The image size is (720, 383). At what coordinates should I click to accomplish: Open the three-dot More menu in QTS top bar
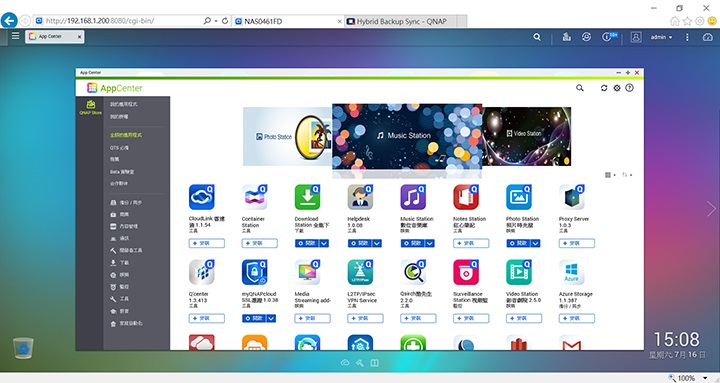click(687, 37)
